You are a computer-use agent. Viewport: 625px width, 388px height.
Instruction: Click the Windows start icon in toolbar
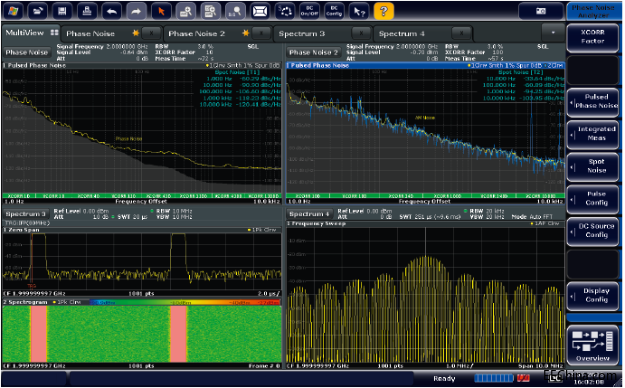point(13,11)
